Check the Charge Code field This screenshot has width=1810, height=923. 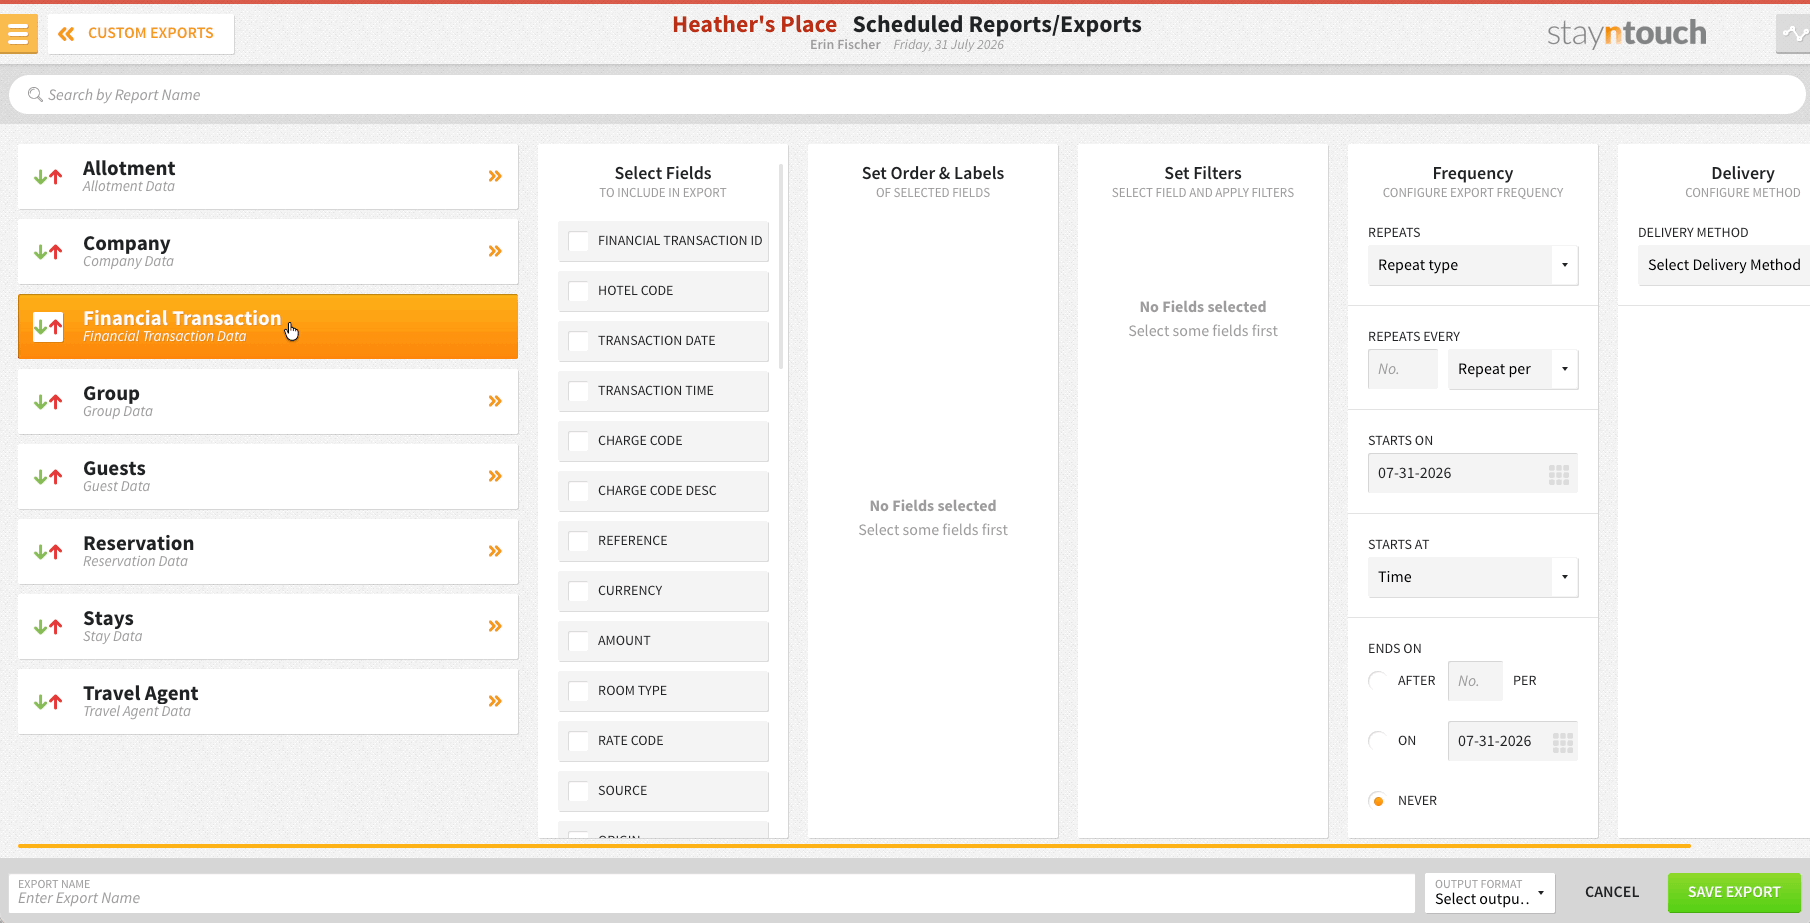578,441
